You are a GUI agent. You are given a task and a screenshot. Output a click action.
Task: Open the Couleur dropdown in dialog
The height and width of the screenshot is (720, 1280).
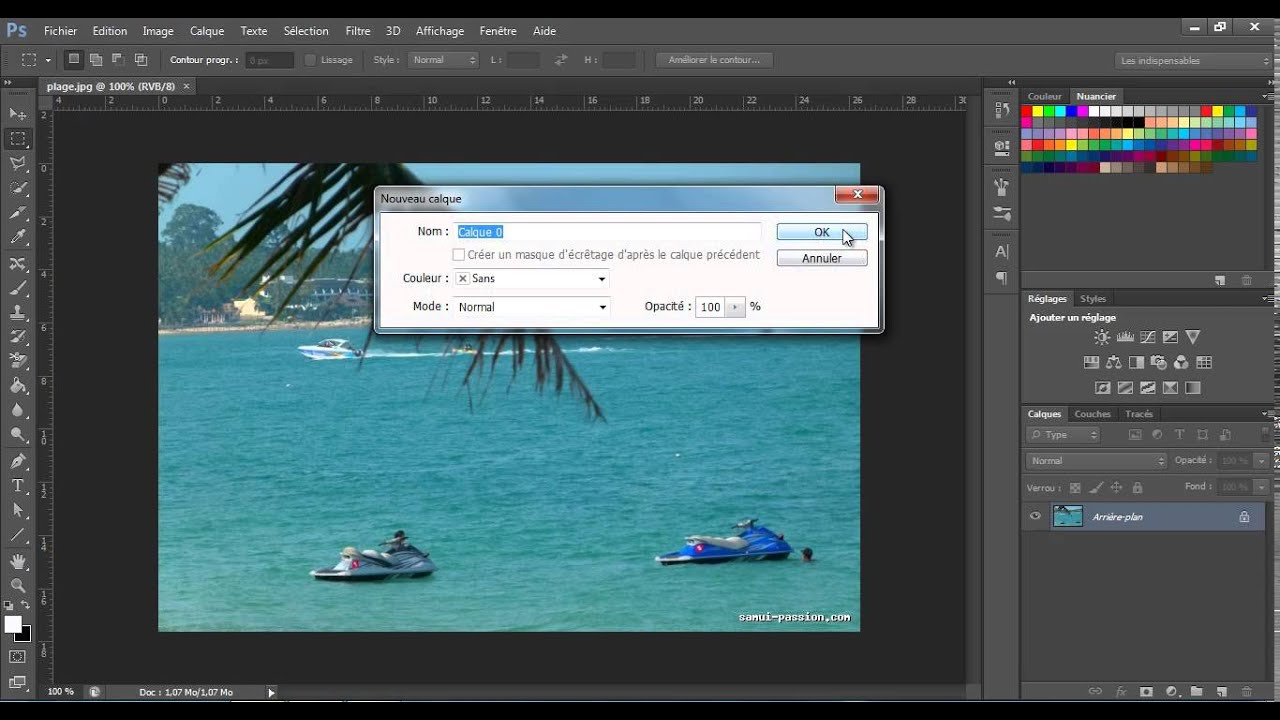(532, 279)
